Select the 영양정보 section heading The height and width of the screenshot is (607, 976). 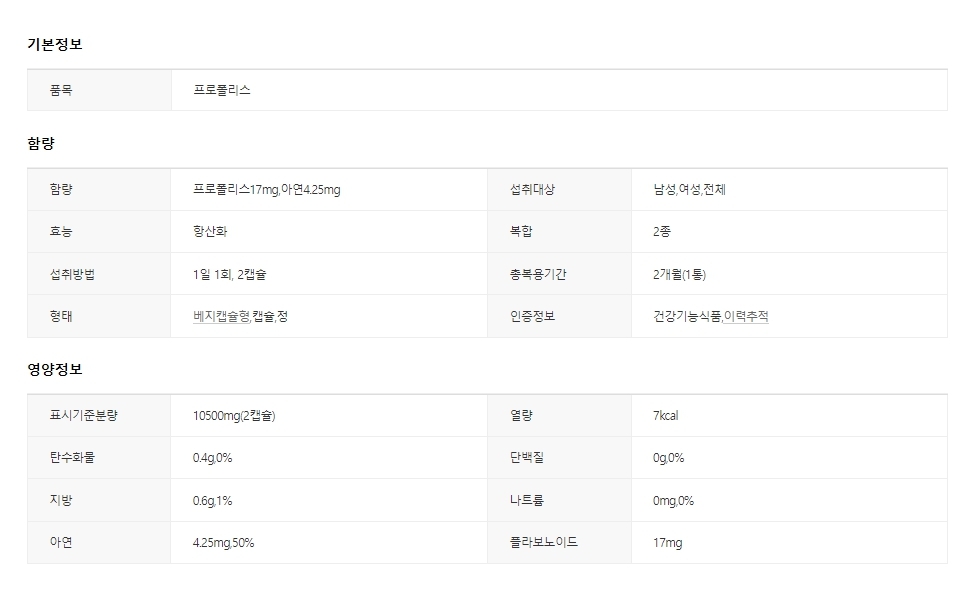tap(54, 369)
